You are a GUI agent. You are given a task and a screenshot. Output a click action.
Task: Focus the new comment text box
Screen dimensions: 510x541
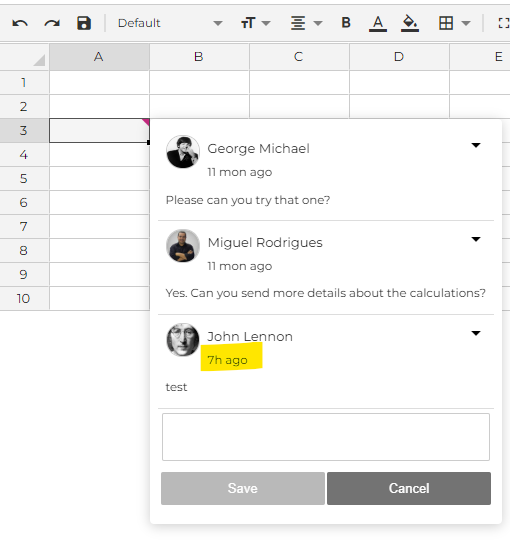326,437
